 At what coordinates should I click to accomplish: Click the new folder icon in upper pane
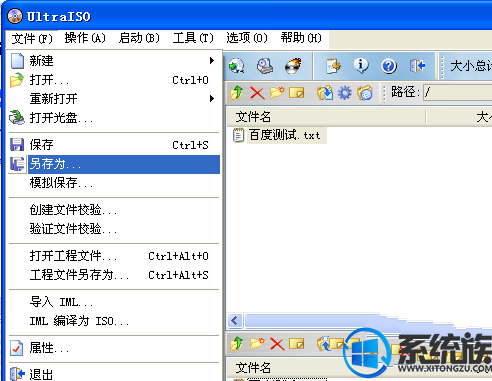pyautogui.click(x=277, y=93)
